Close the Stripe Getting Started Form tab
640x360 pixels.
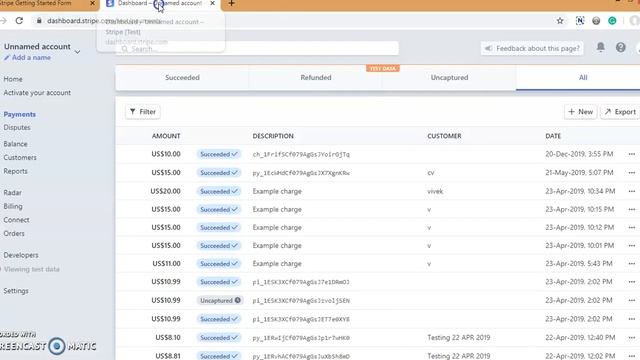(x=92, y=3)
